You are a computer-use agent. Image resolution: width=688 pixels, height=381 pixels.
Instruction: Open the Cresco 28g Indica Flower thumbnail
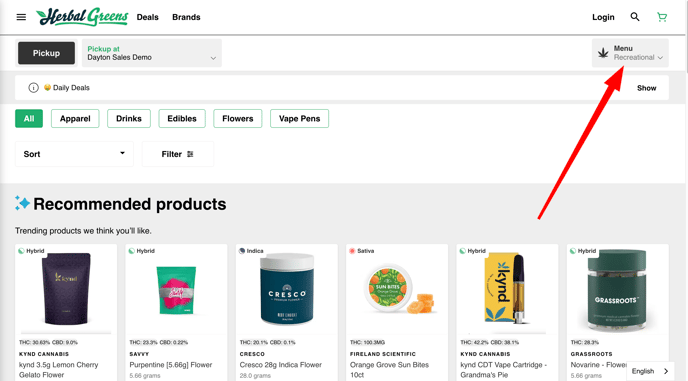click(287, 291)
